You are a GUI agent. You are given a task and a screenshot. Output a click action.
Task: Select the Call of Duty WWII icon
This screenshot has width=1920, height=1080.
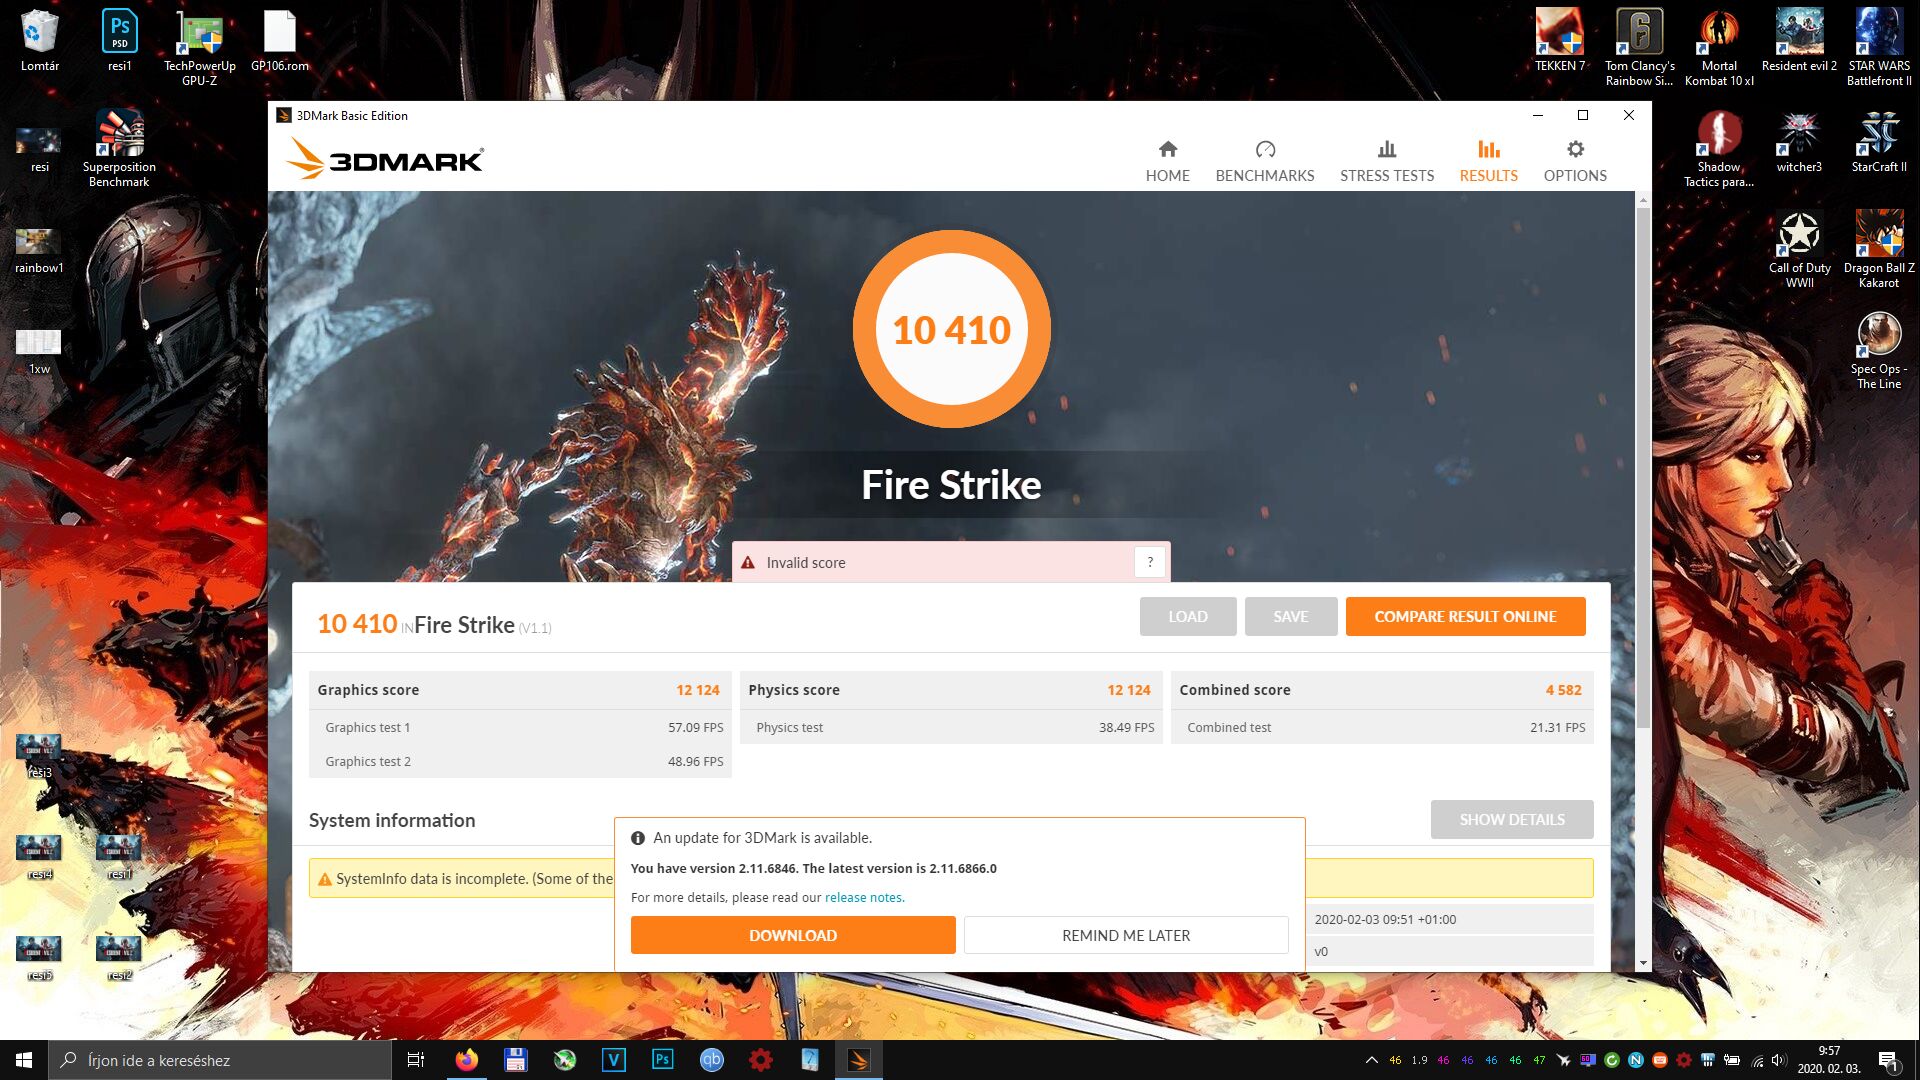1799,249
